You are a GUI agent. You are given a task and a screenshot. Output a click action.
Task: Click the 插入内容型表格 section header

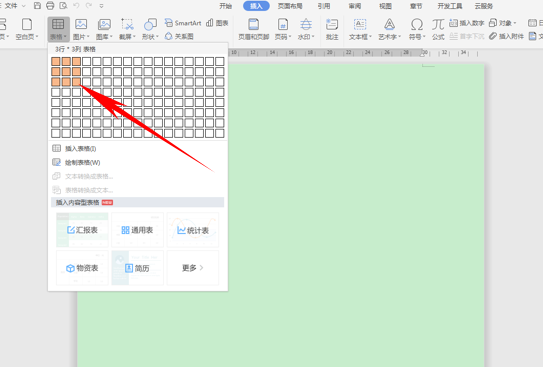tap(137, 202)
